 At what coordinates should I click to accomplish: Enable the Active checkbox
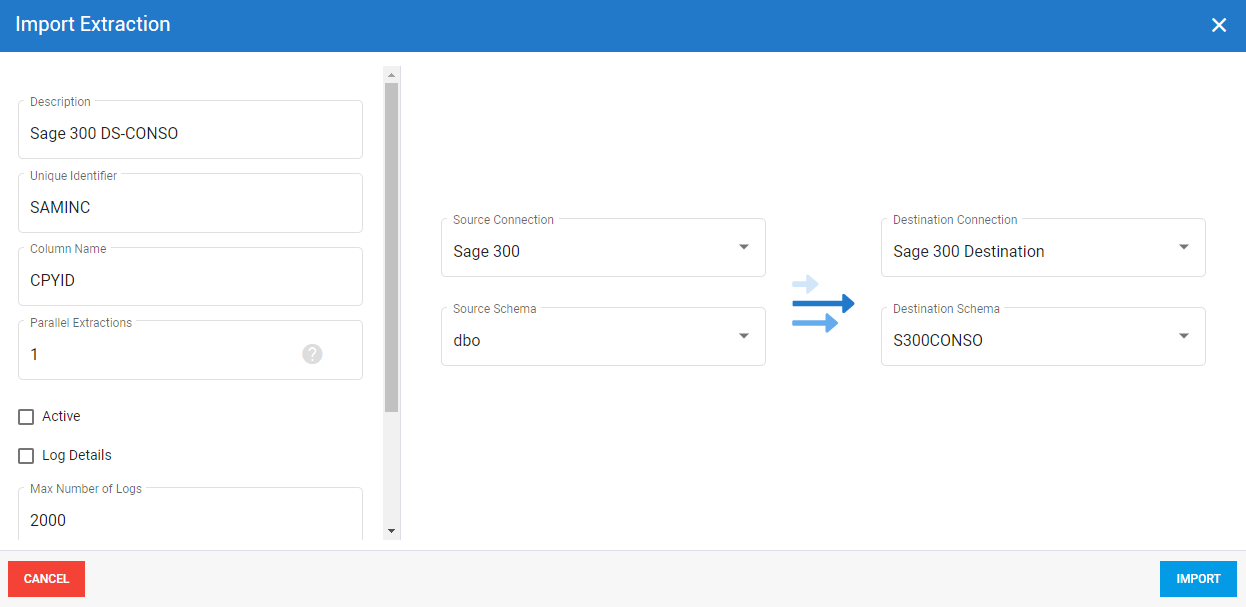(27, 417)
